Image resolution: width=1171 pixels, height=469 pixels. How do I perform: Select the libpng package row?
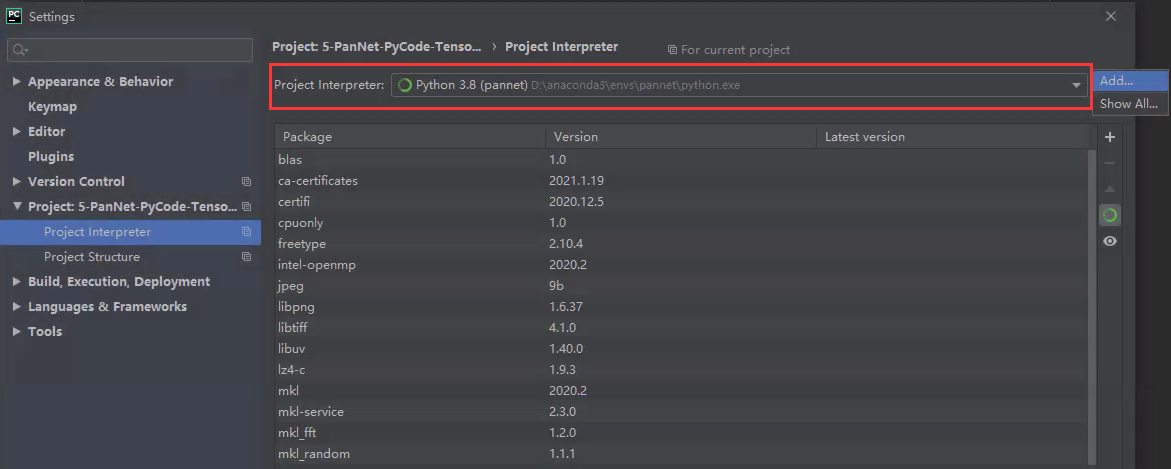[x=683, y=306]
